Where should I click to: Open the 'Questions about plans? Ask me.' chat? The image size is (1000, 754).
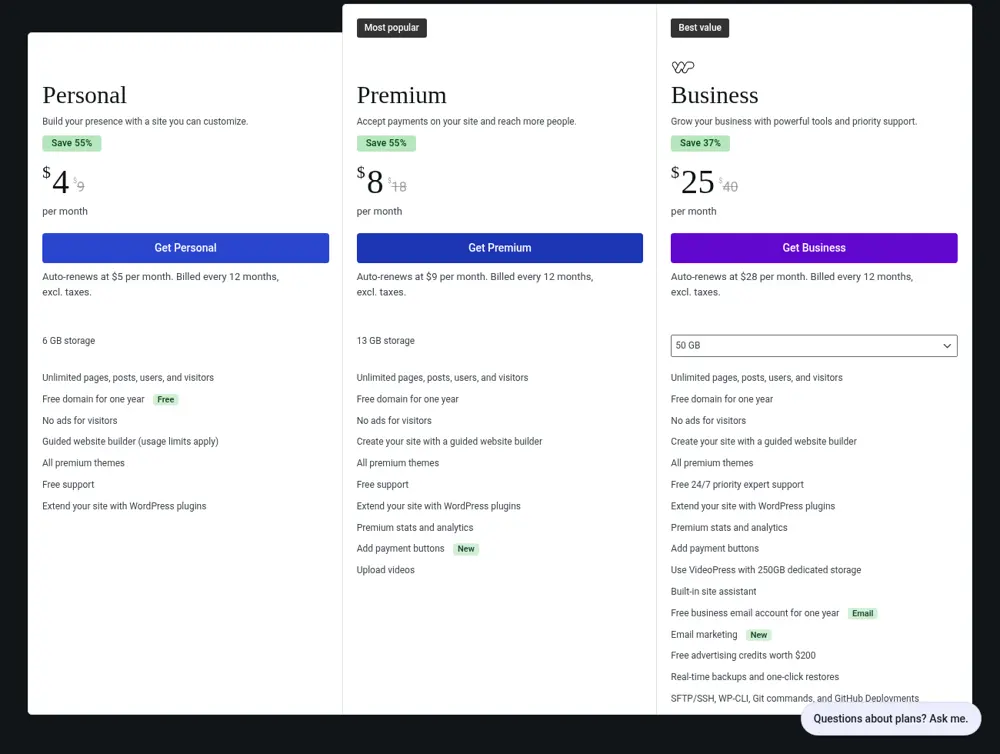click(890, 718)
